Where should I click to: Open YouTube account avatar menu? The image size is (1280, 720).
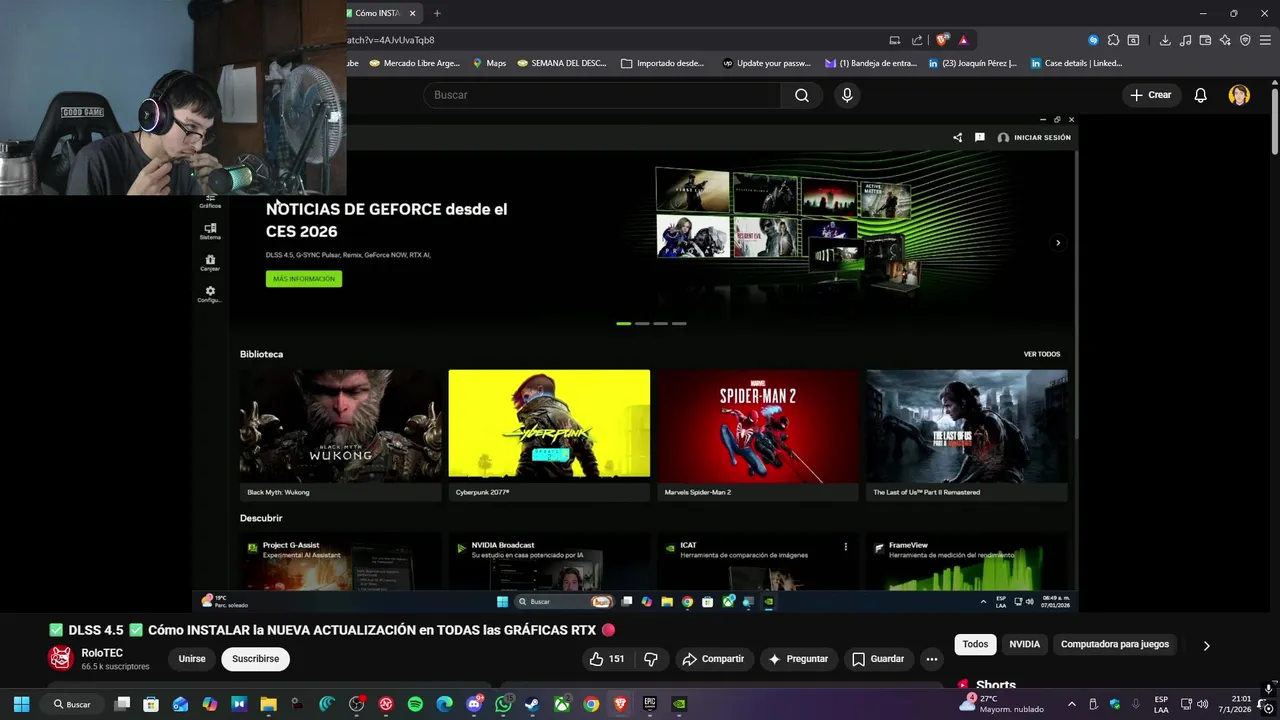pos(1239,95)
